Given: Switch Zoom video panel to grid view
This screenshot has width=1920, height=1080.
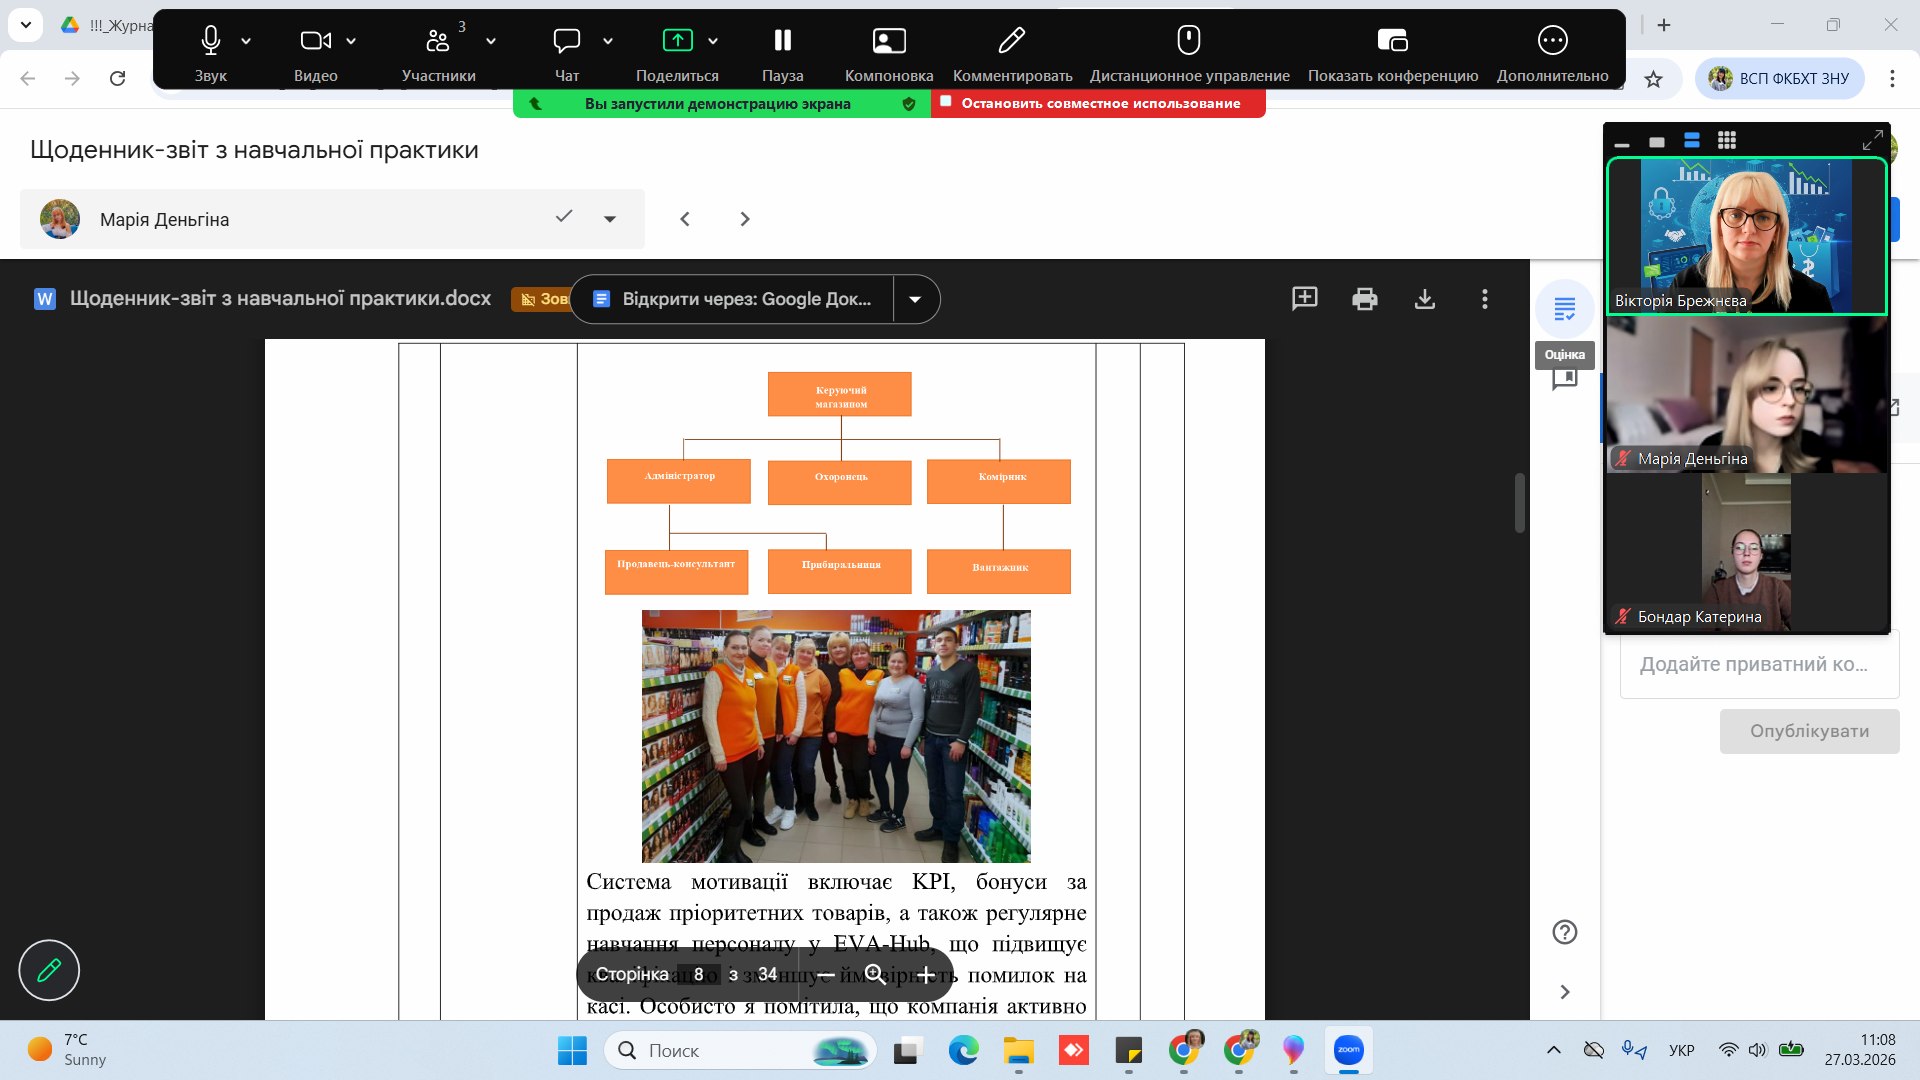Looking at the screenshot, I should [1727, 141].
